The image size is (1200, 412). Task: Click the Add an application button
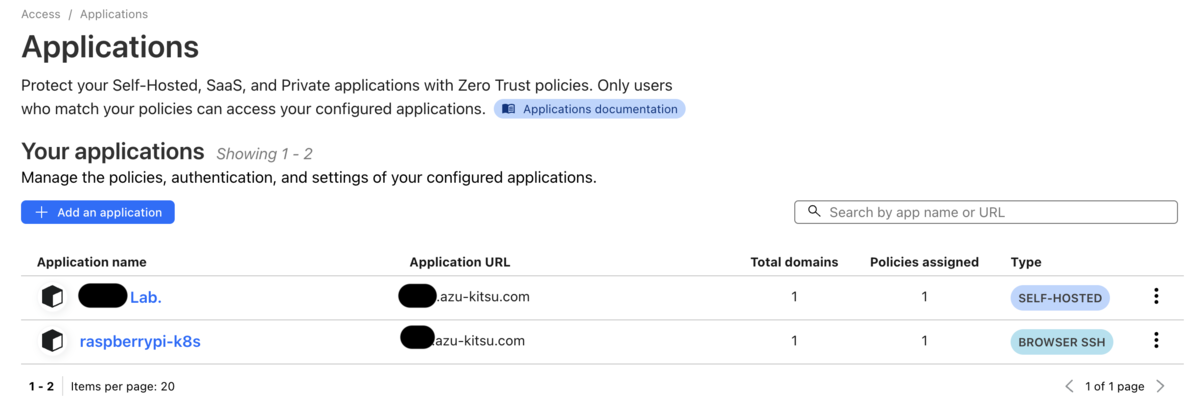point(98,212)
